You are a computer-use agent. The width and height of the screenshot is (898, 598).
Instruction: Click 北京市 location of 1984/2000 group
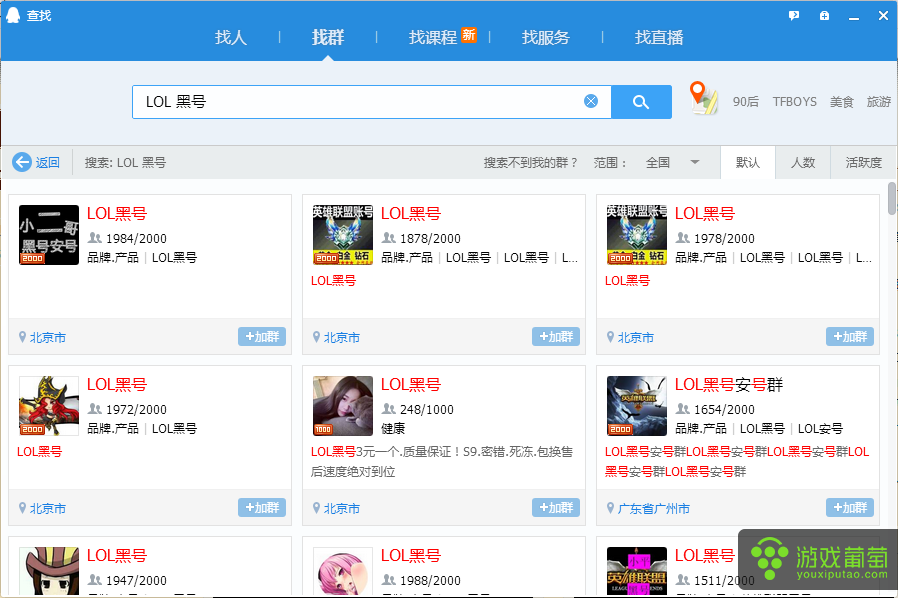48,338
